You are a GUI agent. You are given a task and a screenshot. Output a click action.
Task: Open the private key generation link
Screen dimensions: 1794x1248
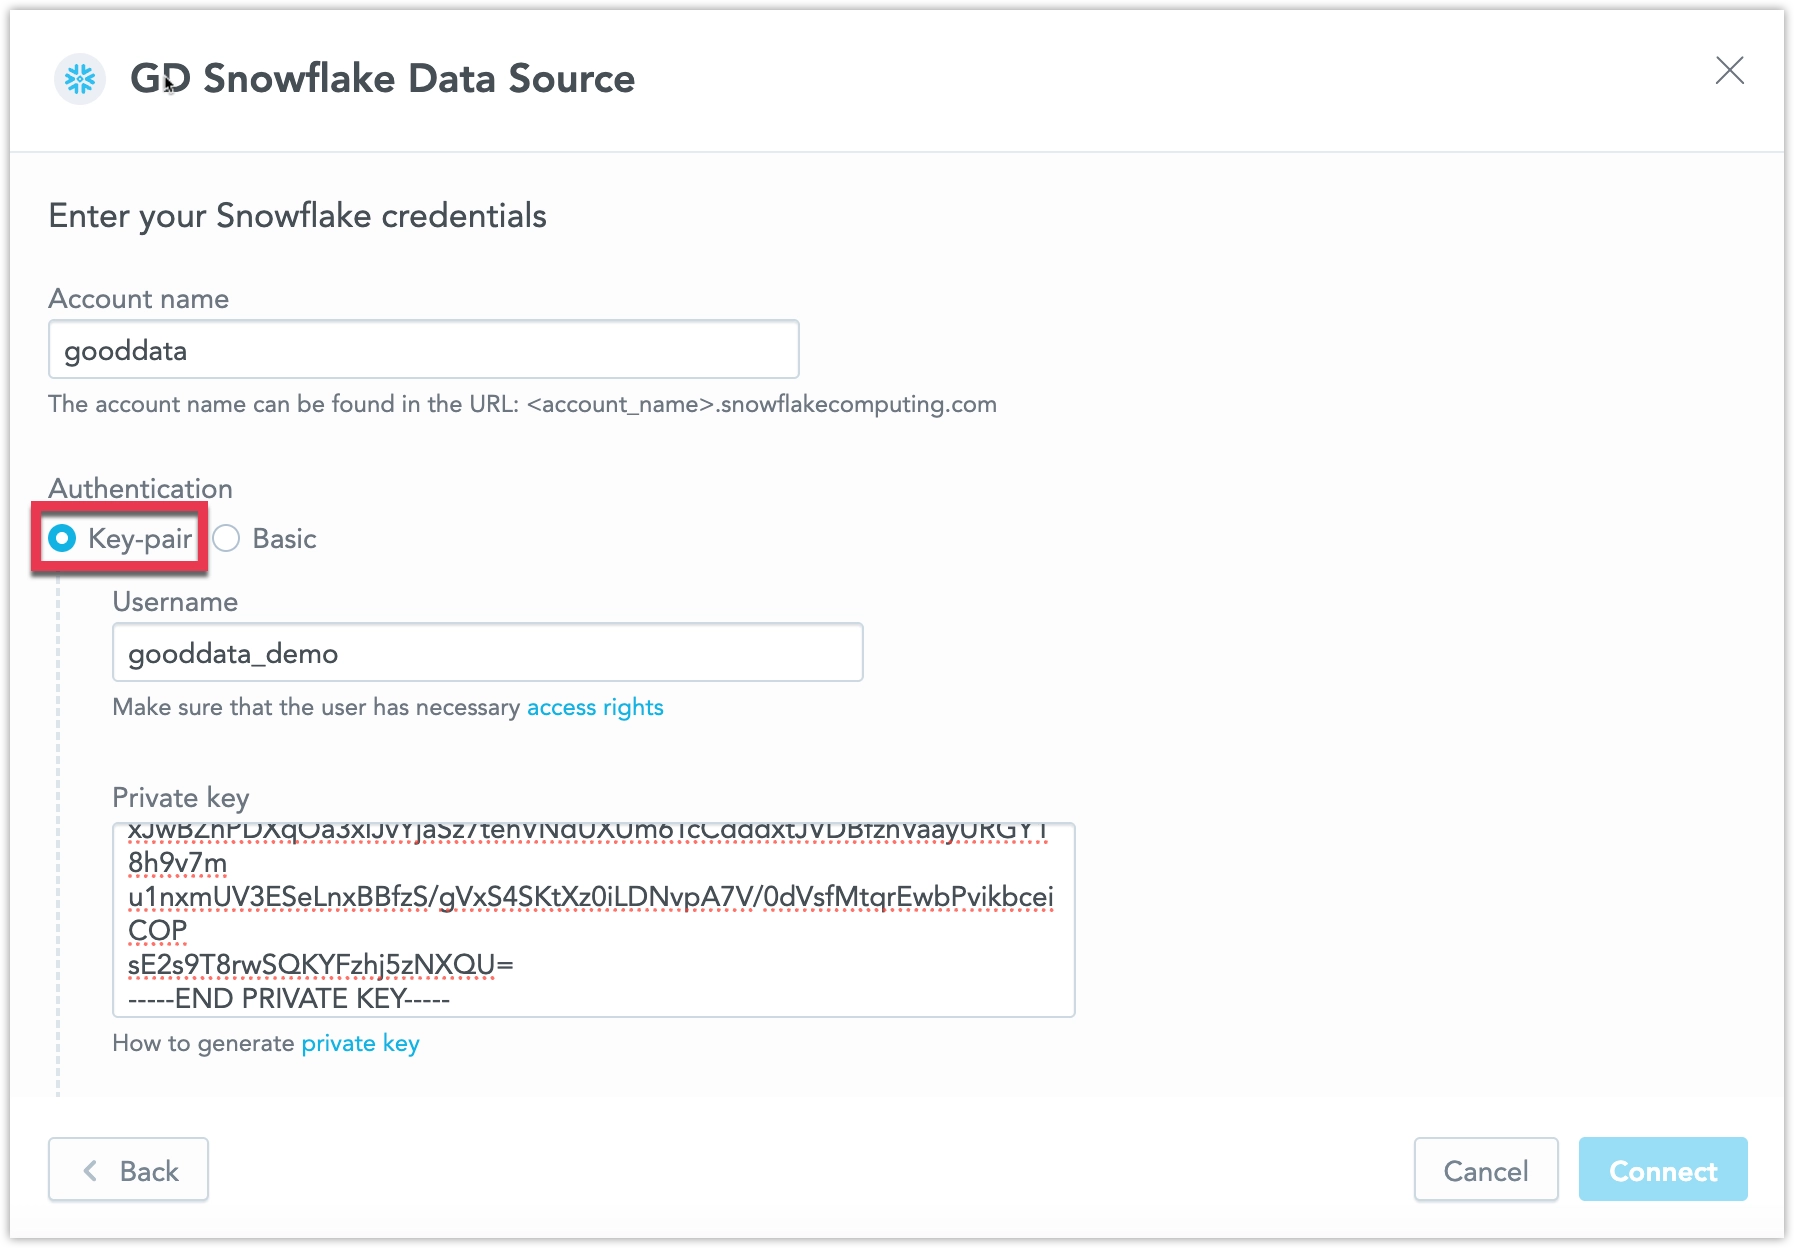pos(361,1043)
